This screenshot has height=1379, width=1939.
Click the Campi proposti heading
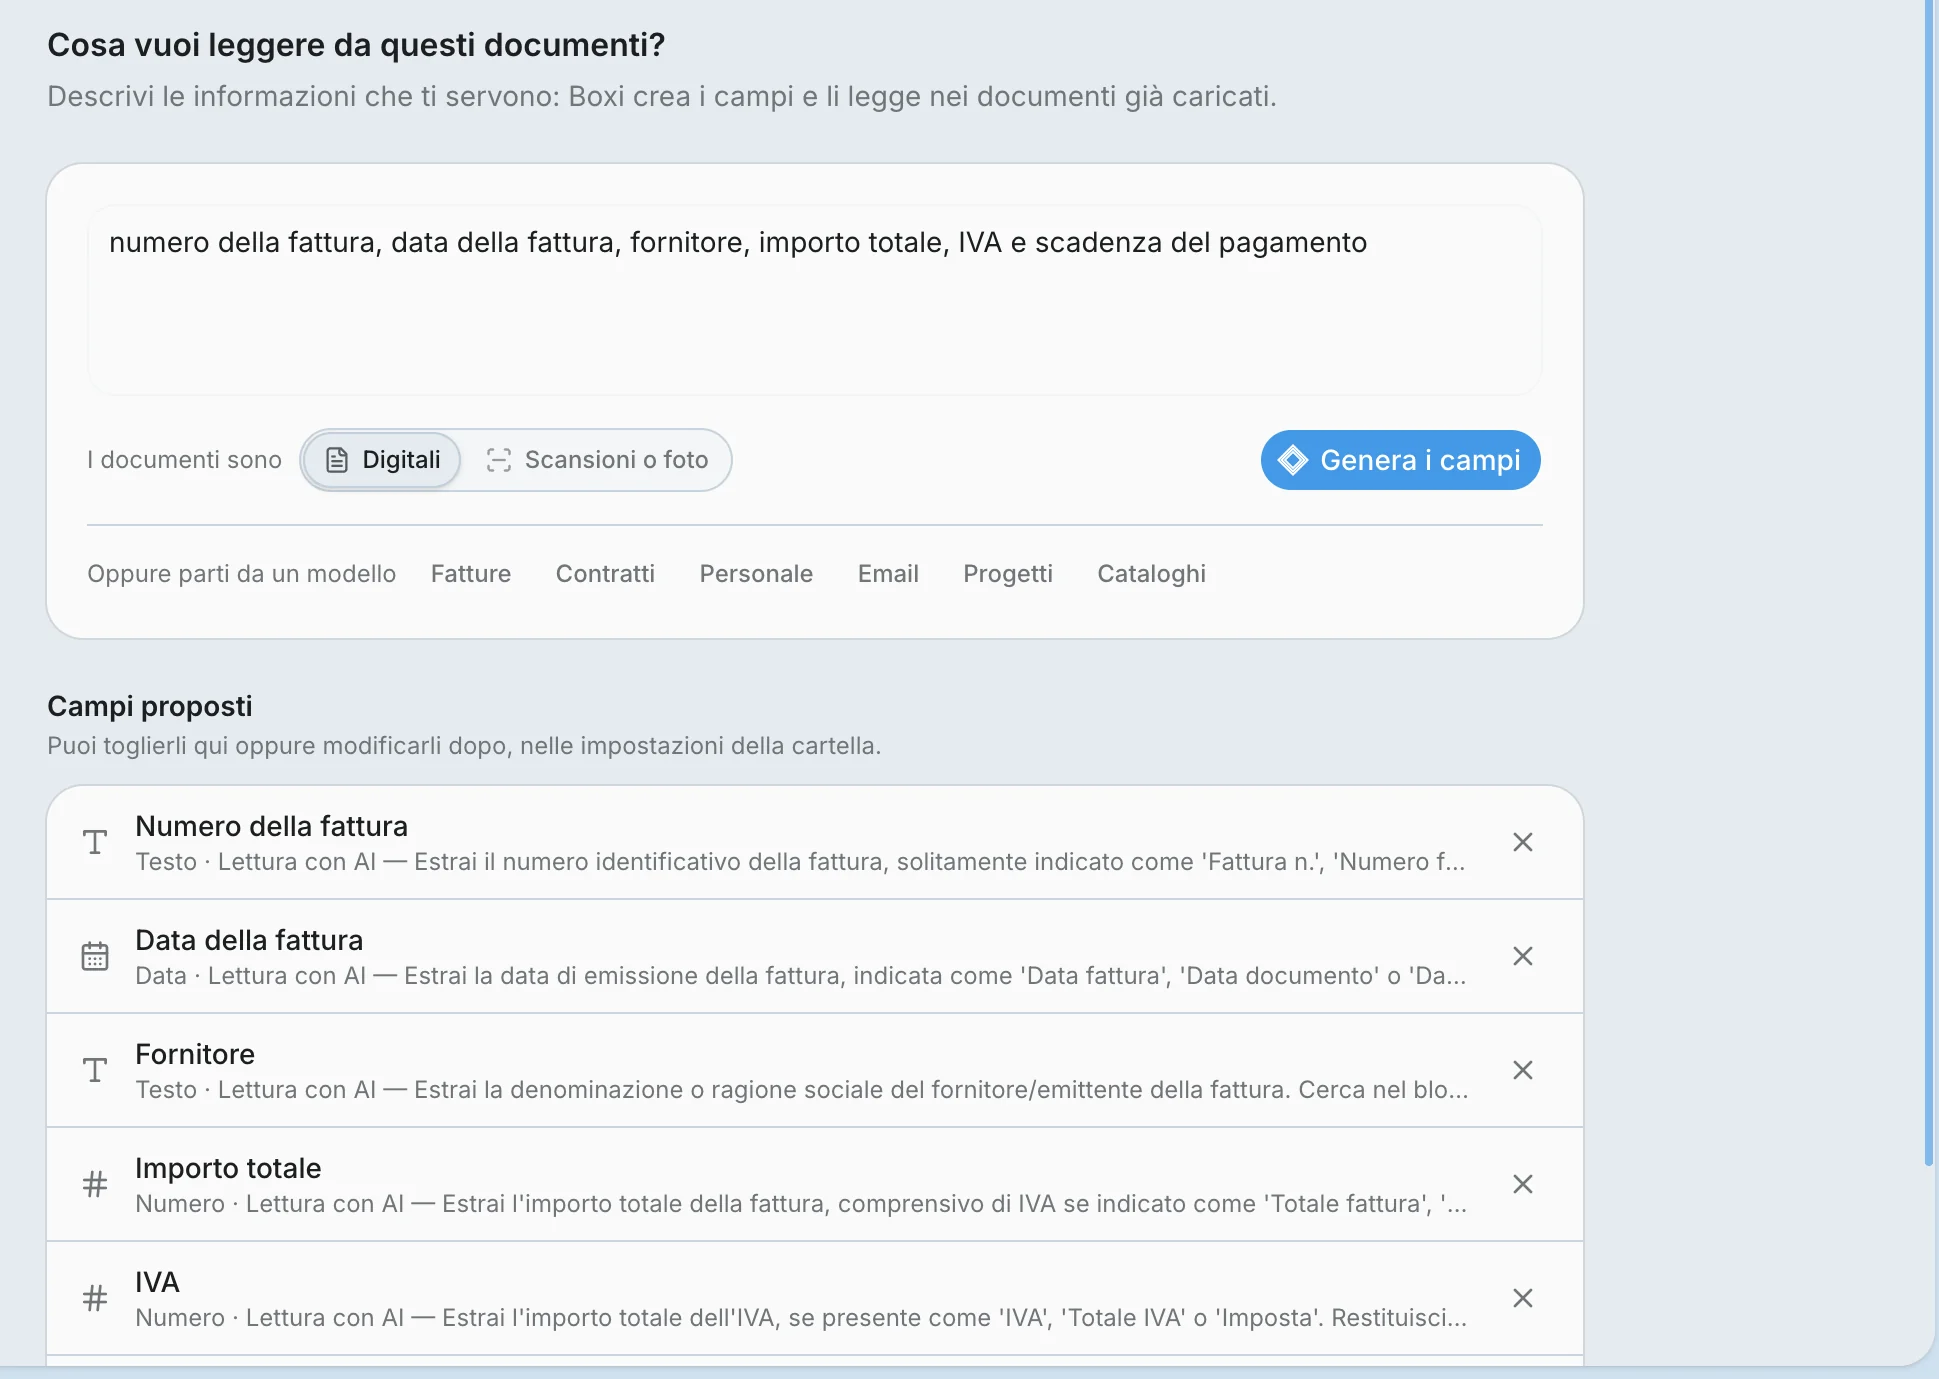(150, 706)
